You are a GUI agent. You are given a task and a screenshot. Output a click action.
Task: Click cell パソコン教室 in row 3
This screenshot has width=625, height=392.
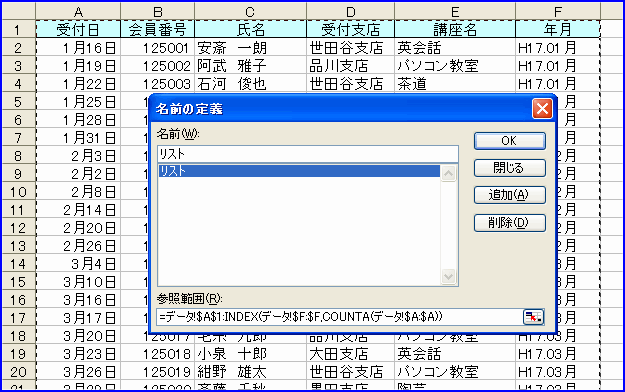[x=455, y=65]
